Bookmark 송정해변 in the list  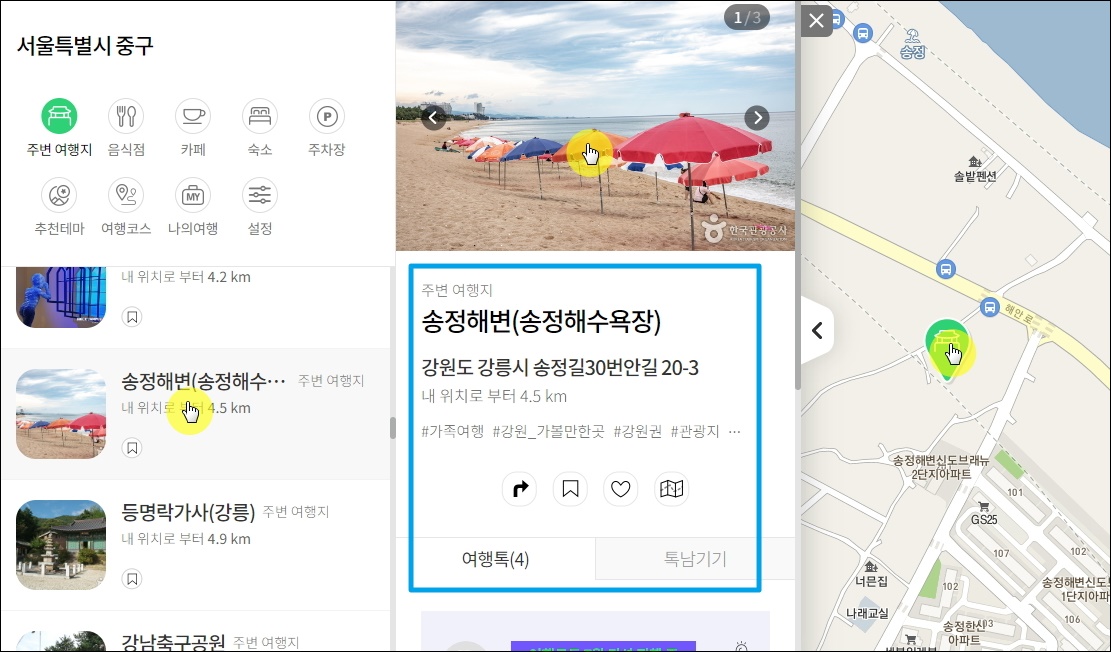(132, 448)
